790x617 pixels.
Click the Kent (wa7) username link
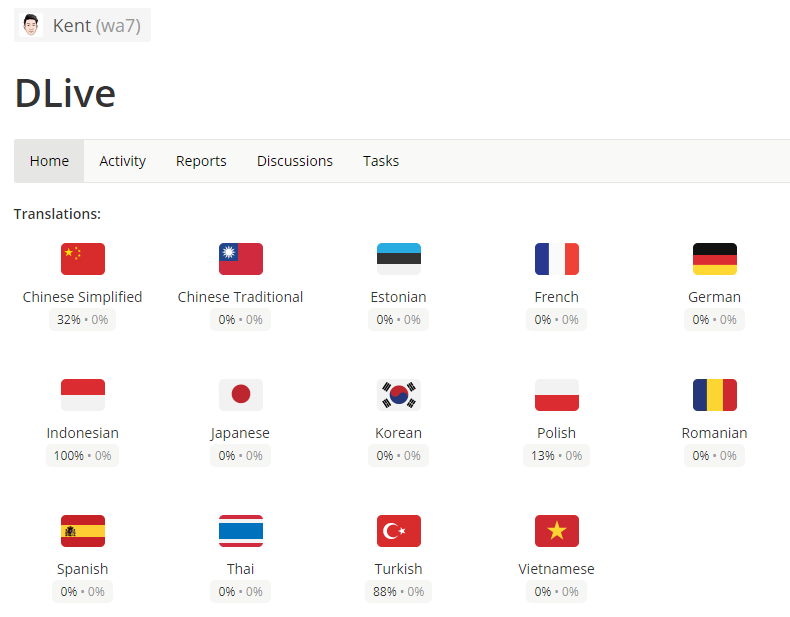pyautogui.click(x=97, y=25)
